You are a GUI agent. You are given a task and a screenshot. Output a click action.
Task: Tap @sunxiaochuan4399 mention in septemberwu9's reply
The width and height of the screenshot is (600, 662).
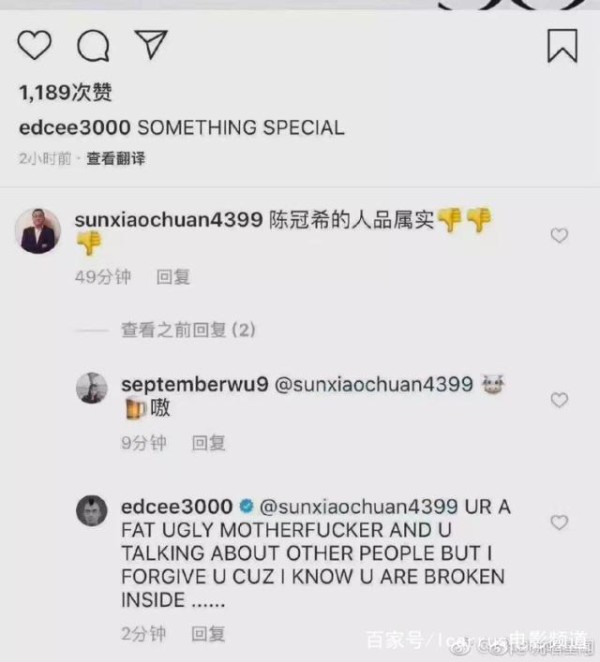pyautogui.click(x=374, y=384)
